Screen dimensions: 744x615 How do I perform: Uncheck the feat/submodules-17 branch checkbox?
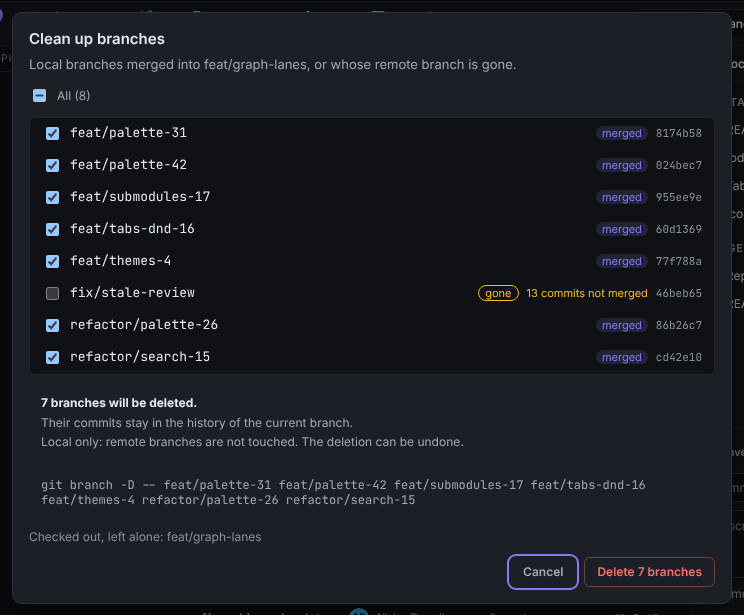pyautogui.click(x=53, y=197)
